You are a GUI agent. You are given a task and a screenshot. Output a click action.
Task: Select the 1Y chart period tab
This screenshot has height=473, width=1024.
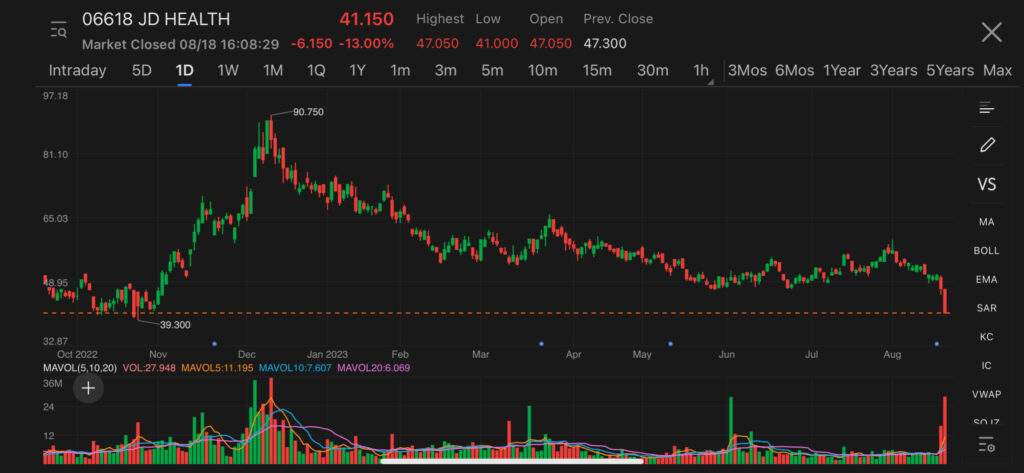pos(357,71)
